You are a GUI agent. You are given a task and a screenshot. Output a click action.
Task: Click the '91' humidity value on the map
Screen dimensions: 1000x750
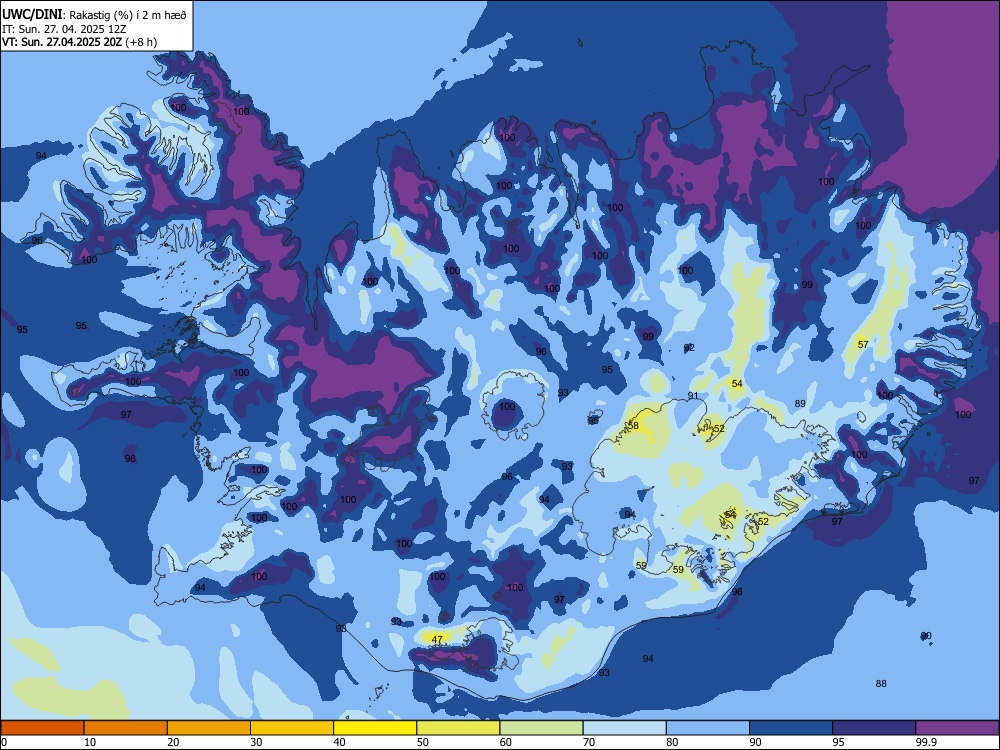[693, 396]
